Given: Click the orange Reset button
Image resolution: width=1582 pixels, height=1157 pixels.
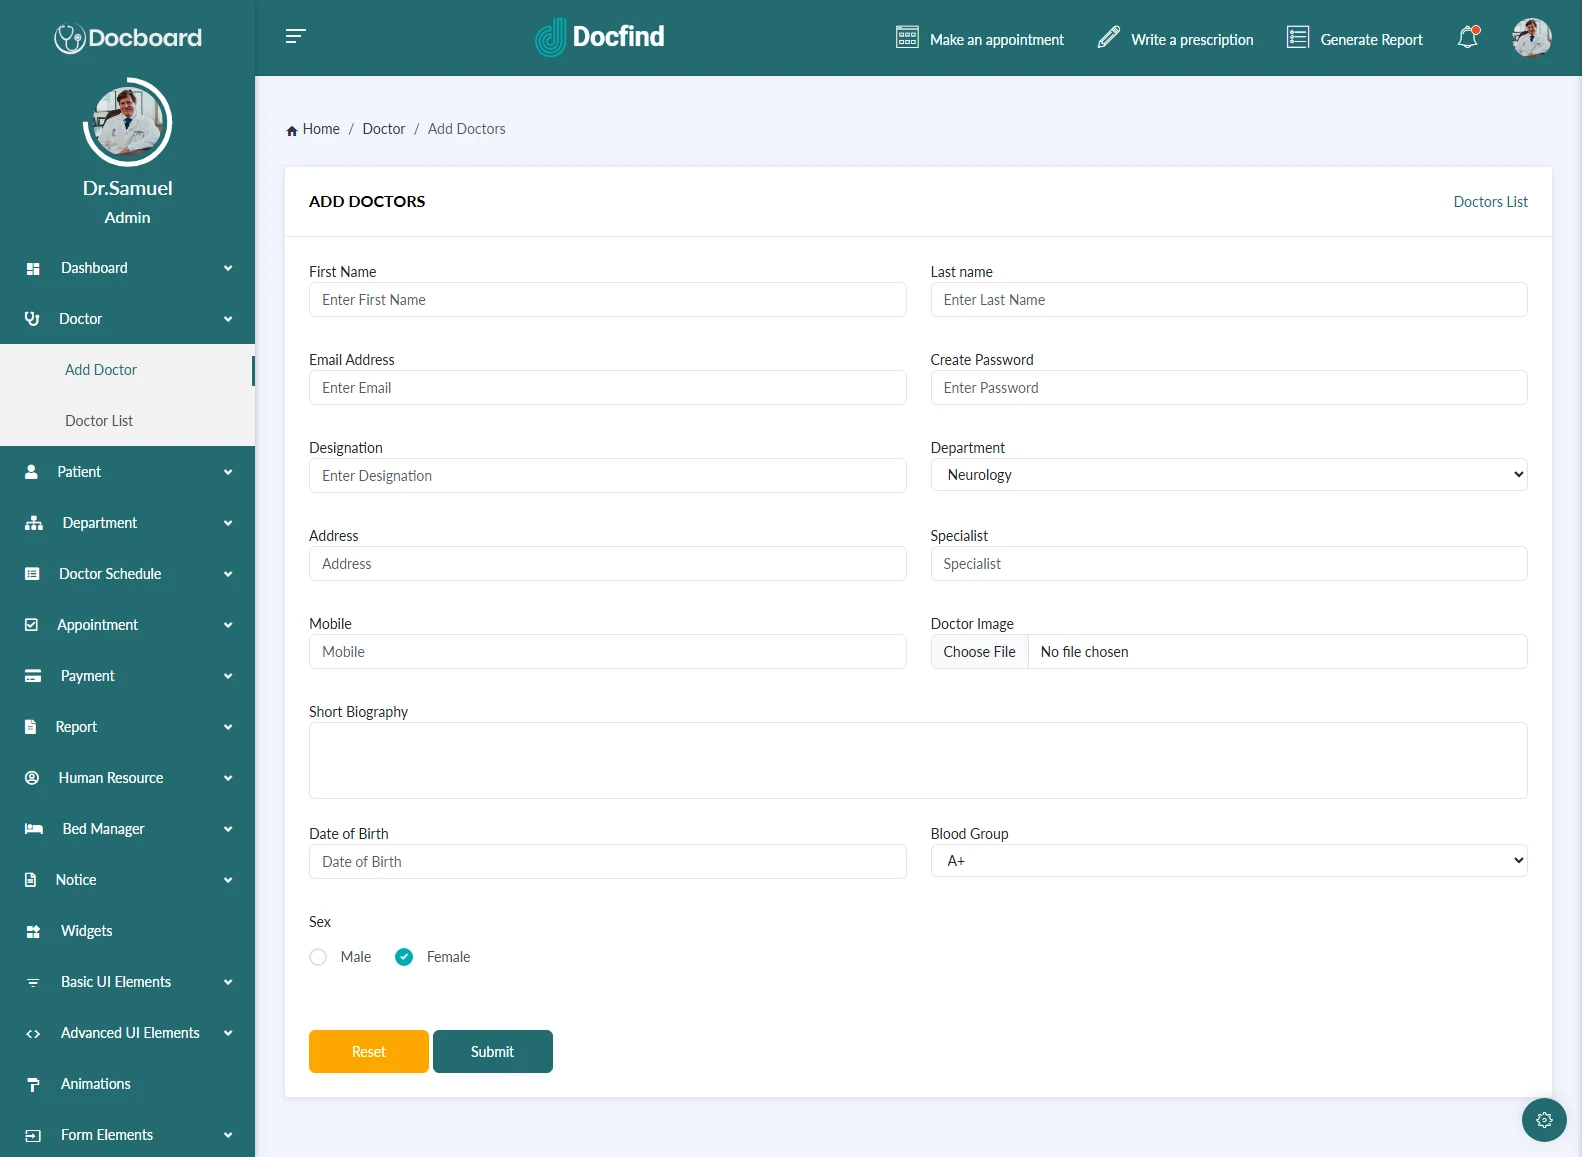Looking at the screenshot, I should pos(368,1052).
